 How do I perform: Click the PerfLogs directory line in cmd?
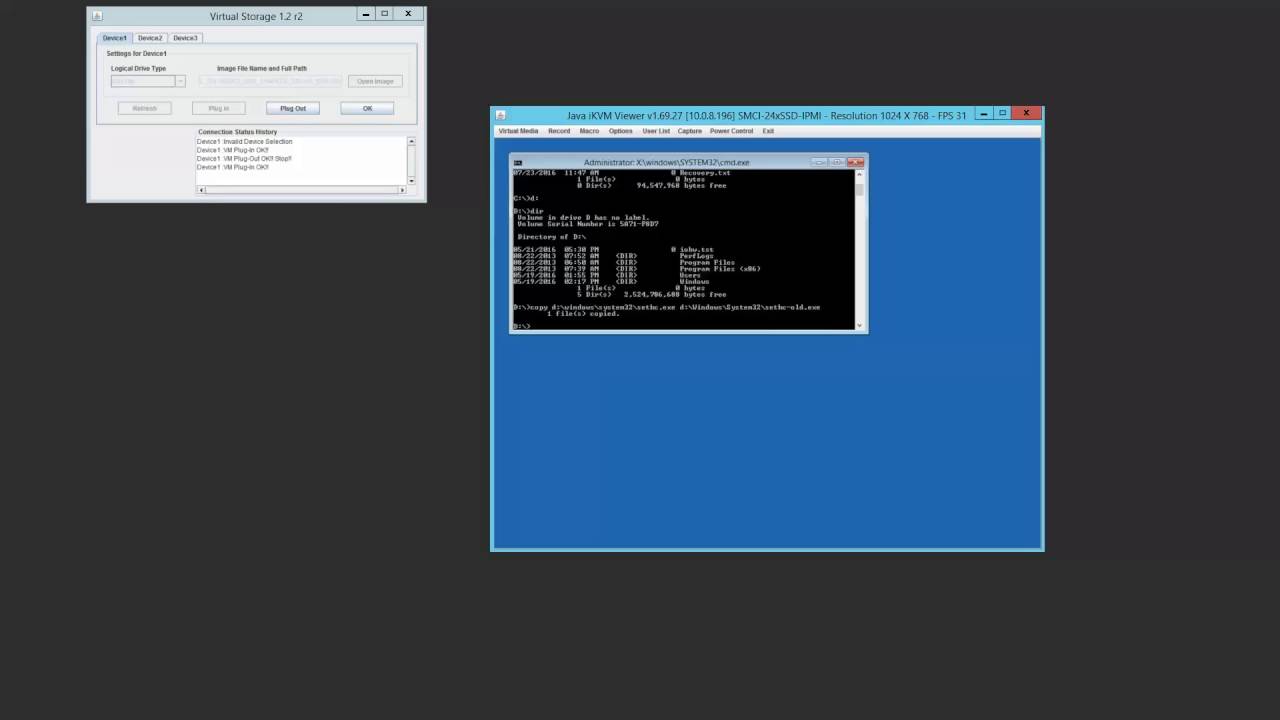[x=613, y=256]
